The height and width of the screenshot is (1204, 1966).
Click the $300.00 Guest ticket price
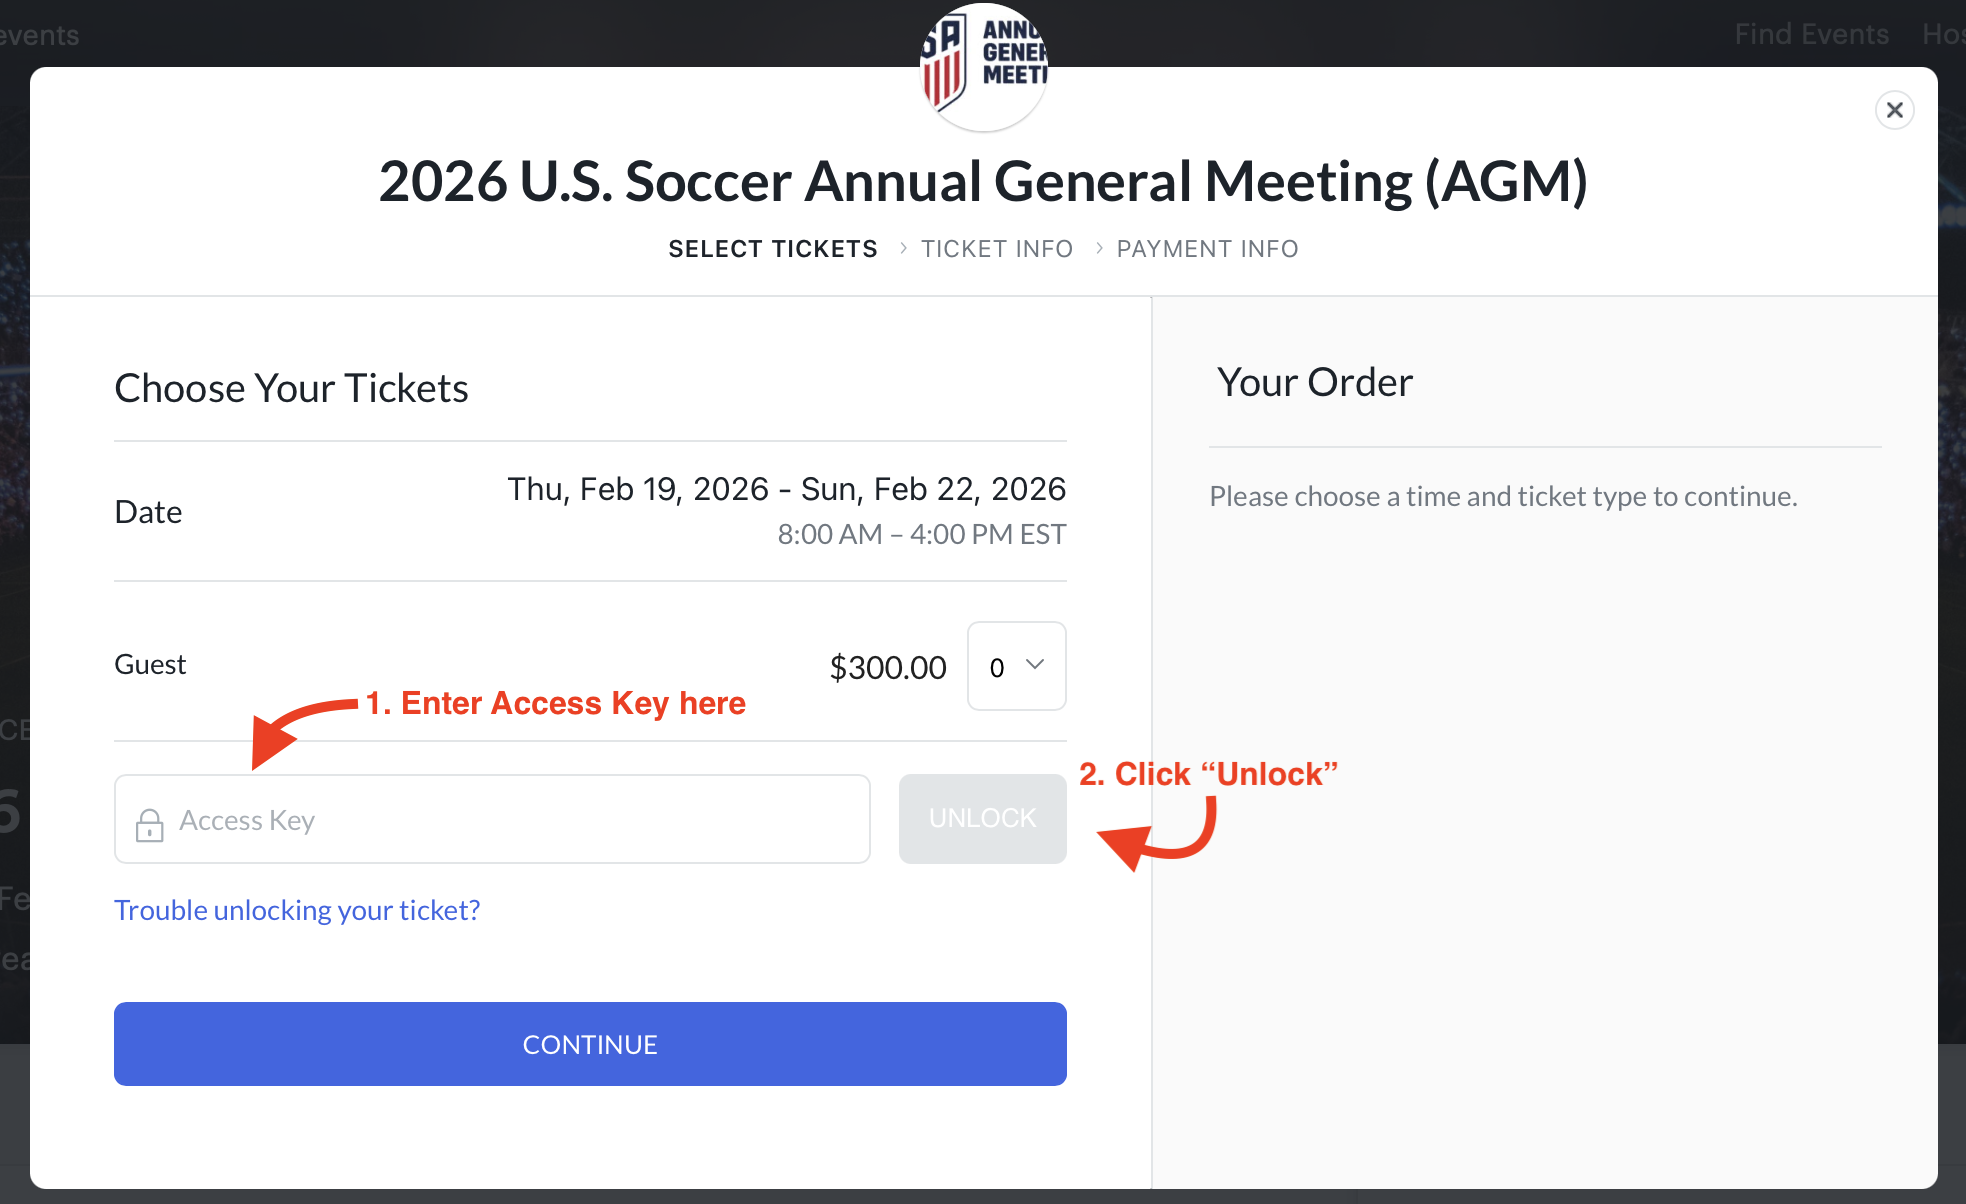click(x=888, y=667)
